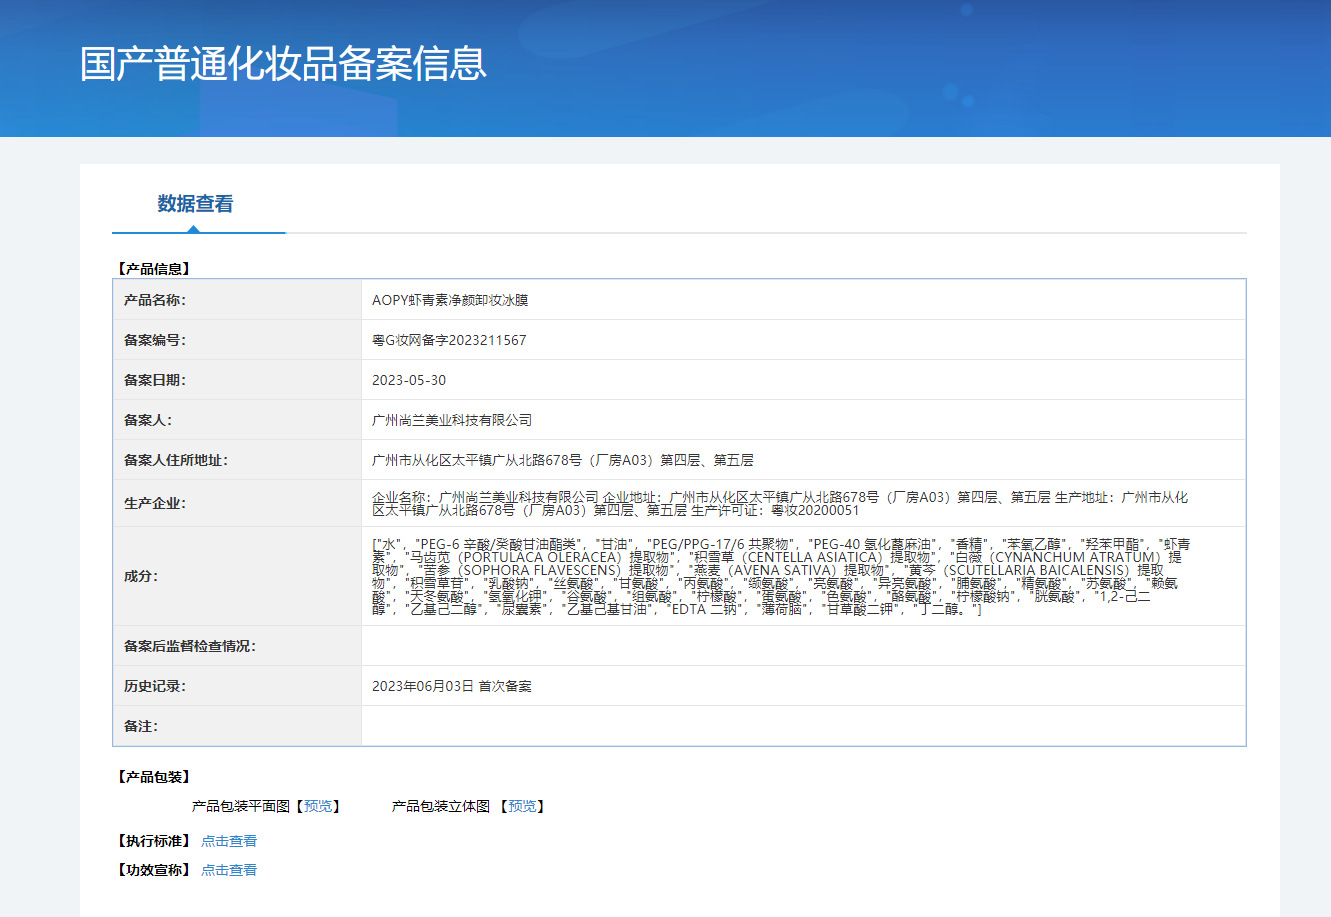Click the 【产品信息】 section header

click(154, 268)
